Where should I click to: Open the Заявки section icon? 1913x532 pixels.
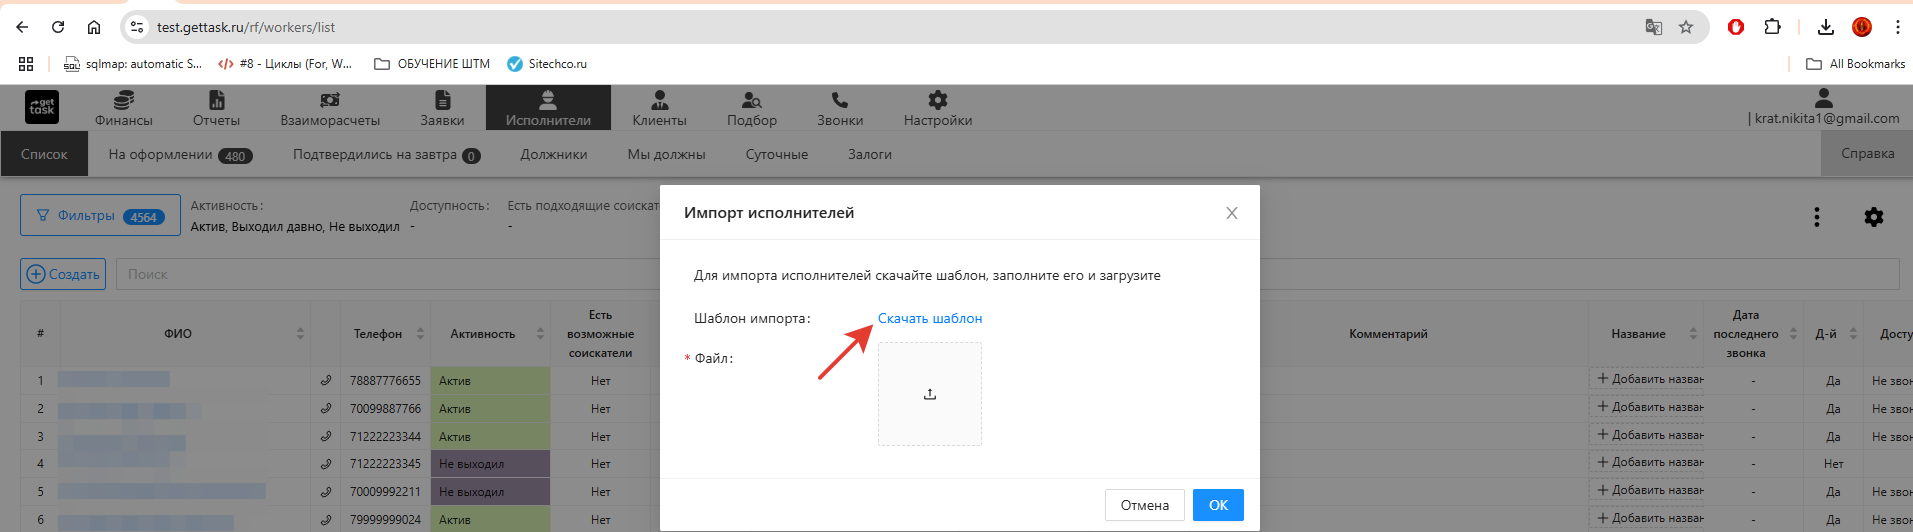point(442,100)
